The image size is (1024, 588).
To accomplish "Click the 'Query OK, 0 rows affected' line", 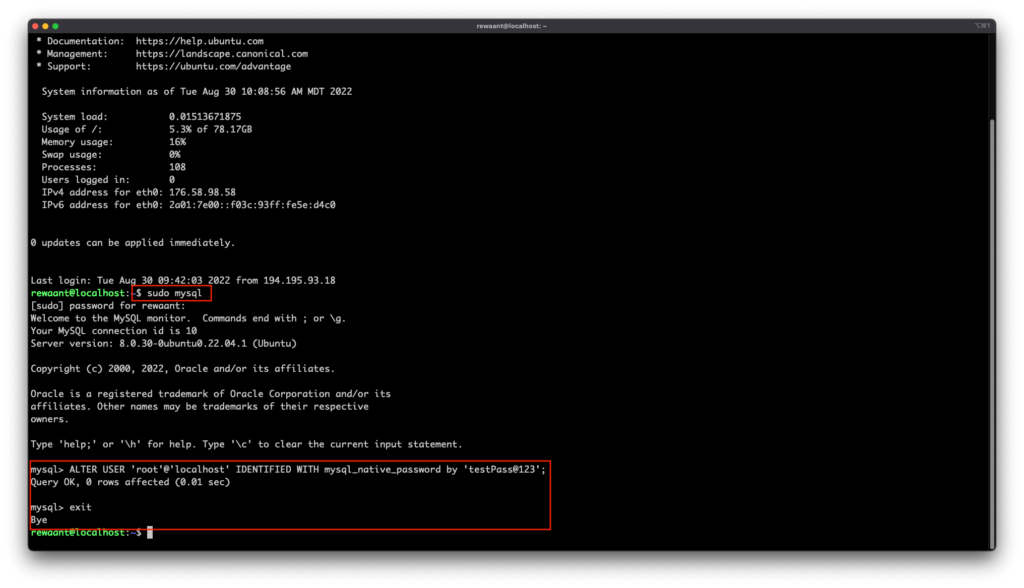I will pos(130,482).
